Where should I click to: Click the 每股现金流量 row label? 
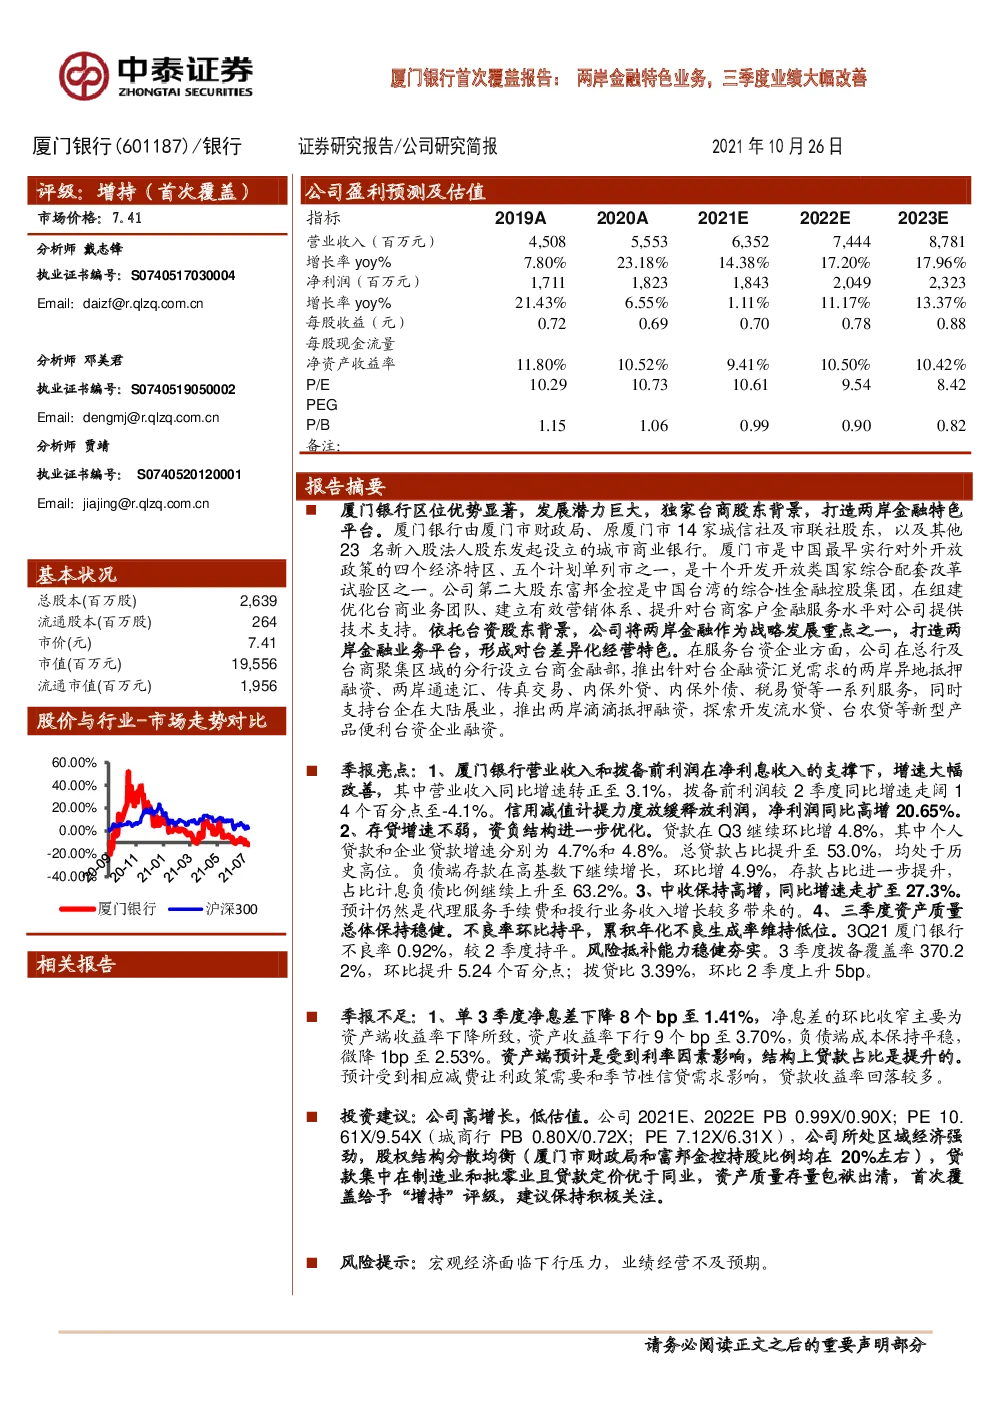[350, 344]
